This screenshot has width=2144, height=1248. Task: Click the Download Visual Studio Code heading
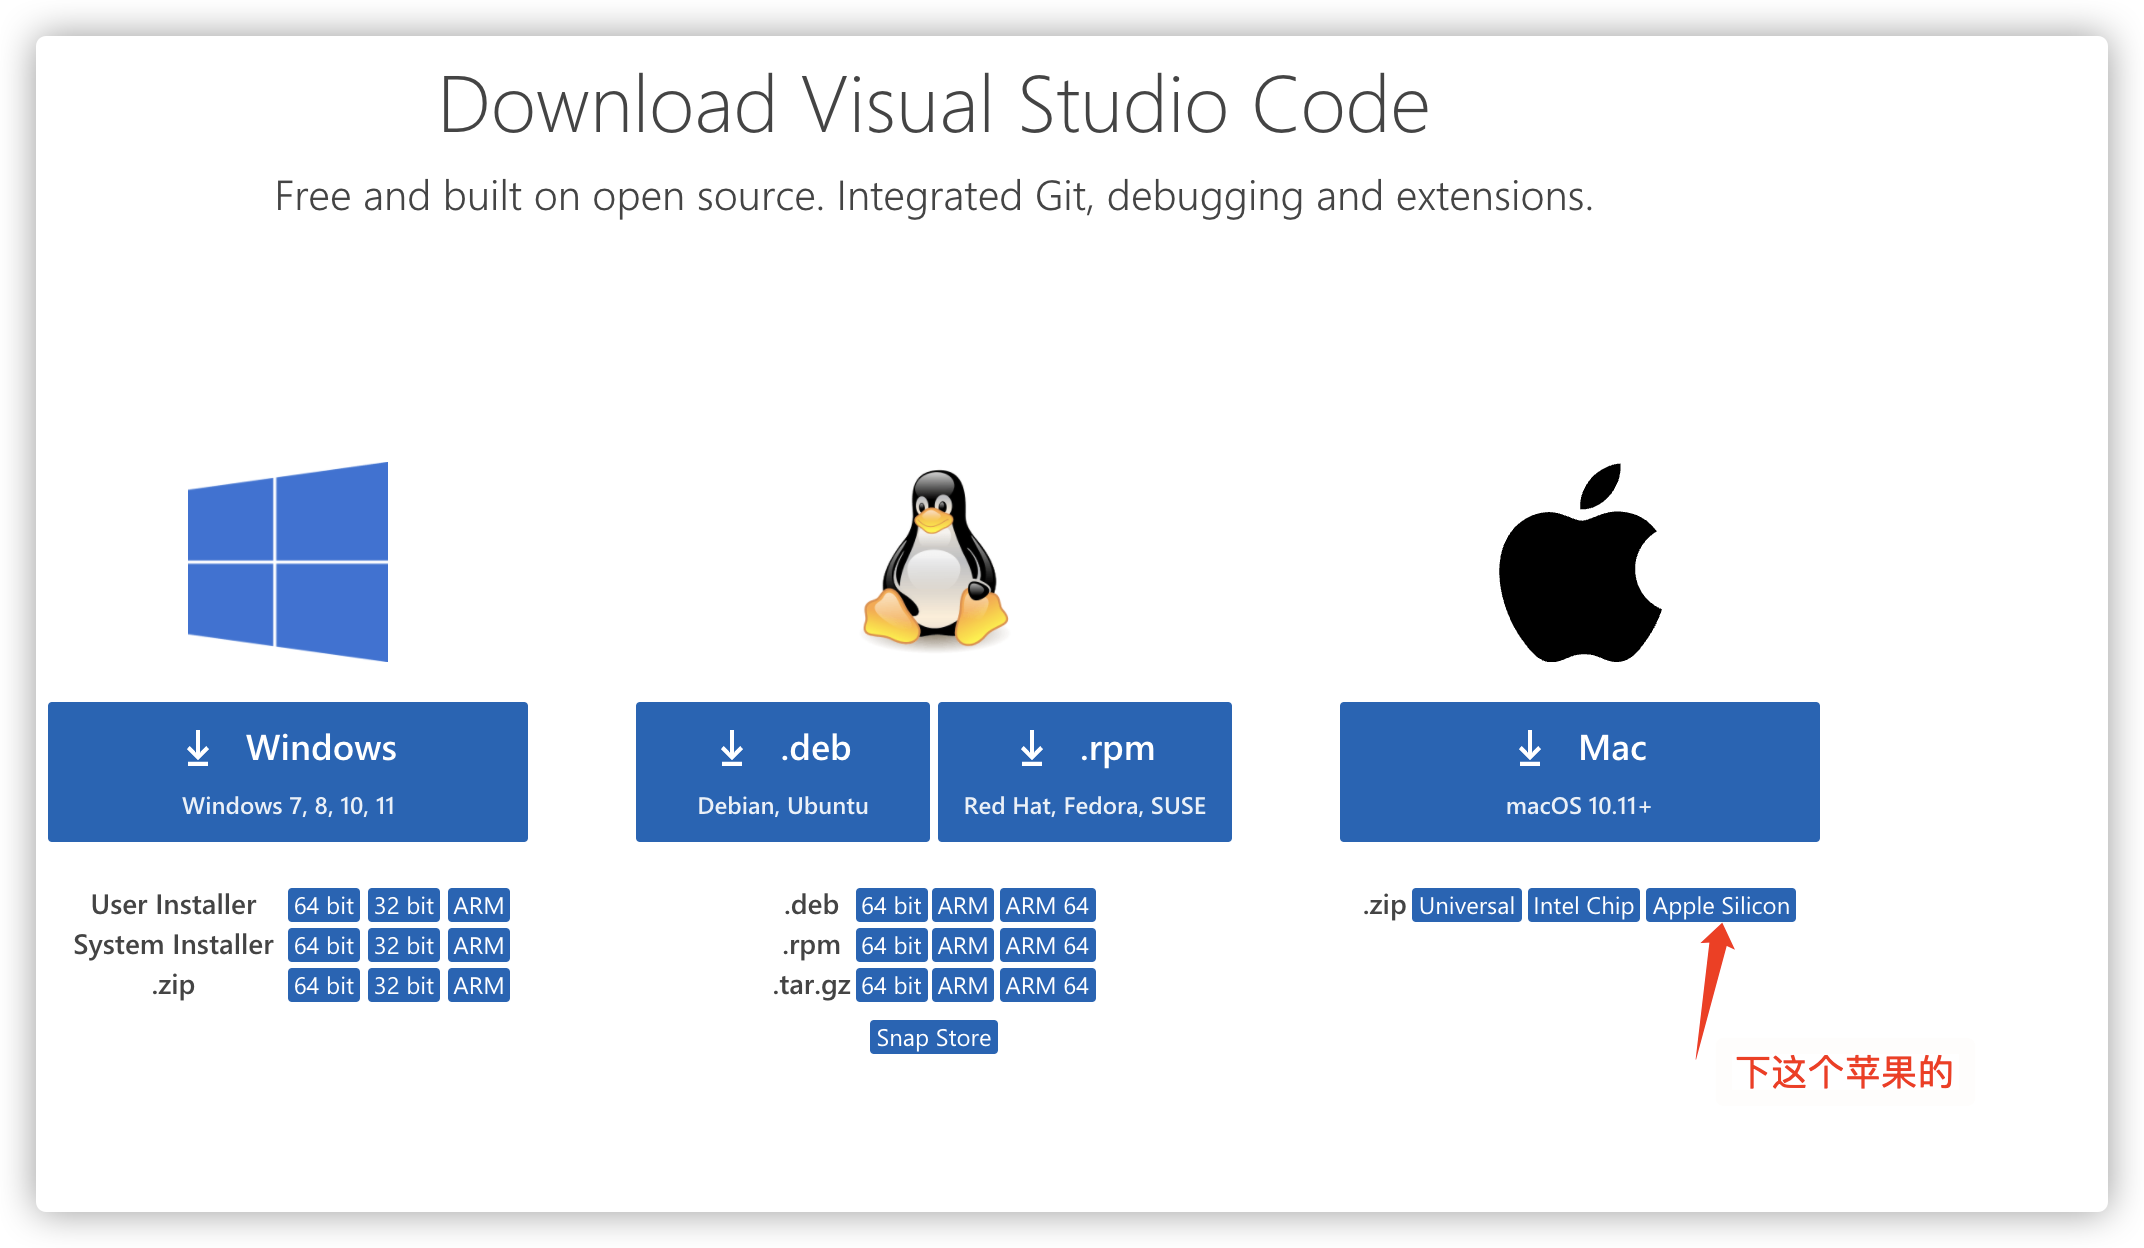pos(933,105)
